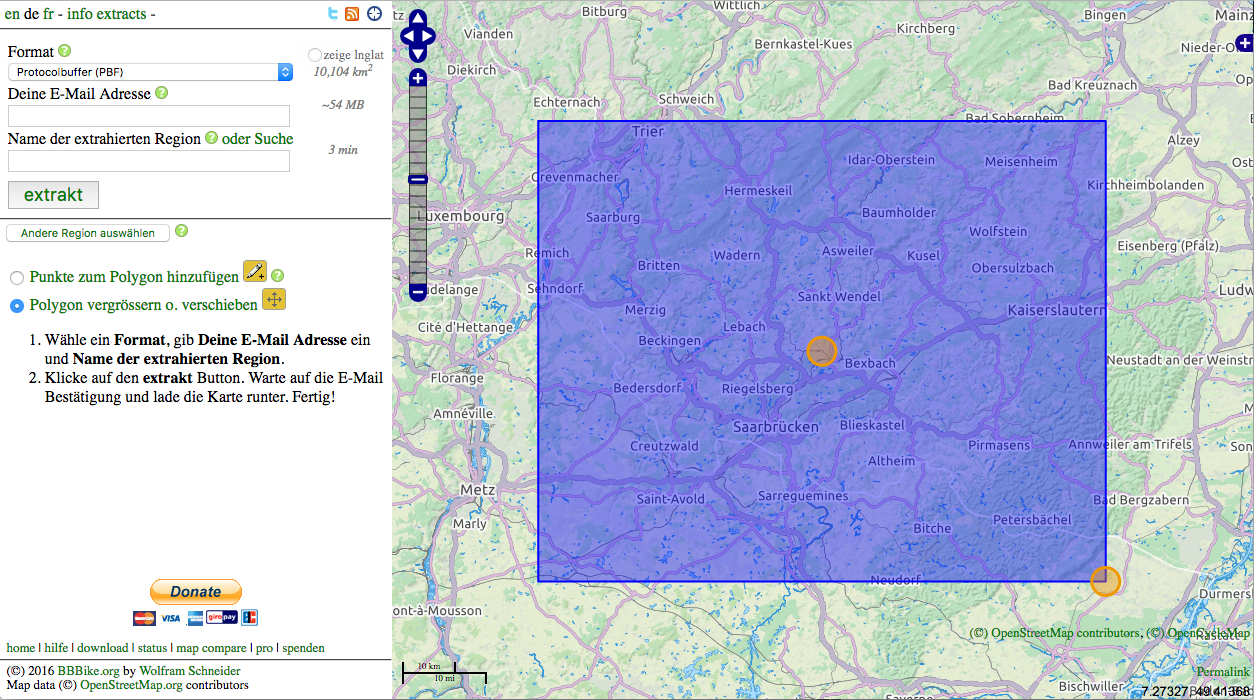Viewport: 1254px width, 700px height.
Task: Click the help icon after the pencil icon
Action: coord(278,276)
